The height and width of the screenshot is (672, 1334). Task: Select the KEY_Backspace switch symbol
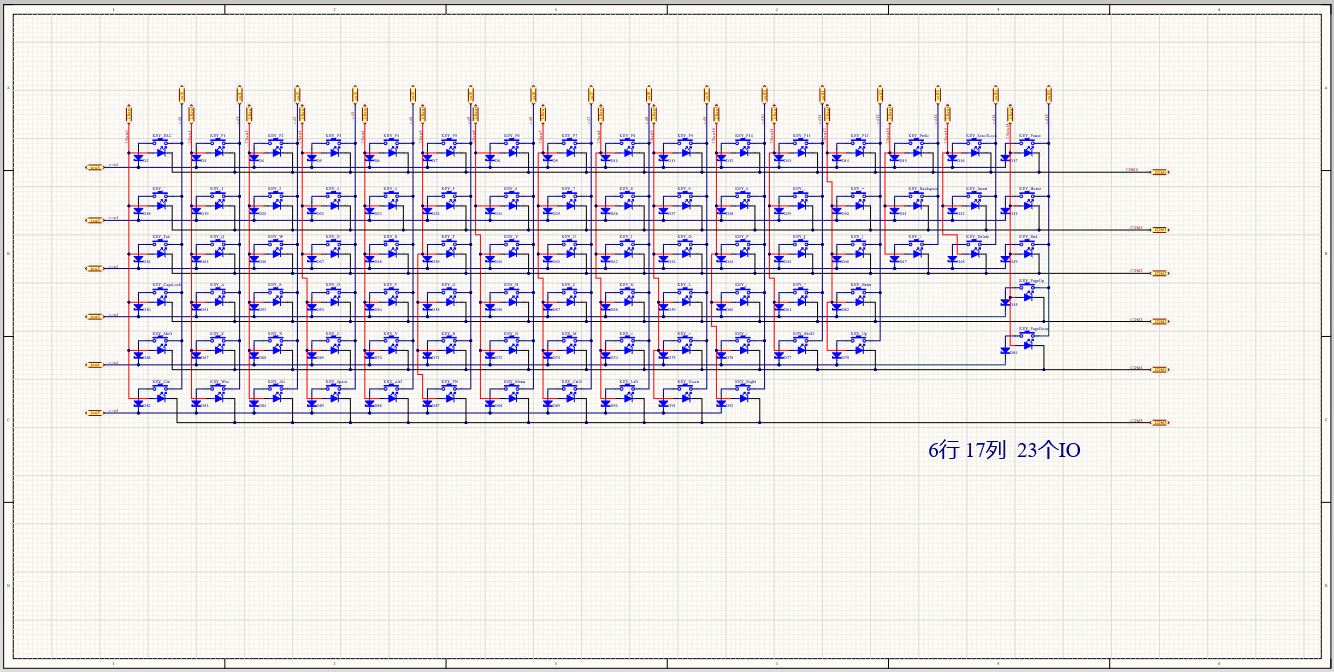point(915,195)
